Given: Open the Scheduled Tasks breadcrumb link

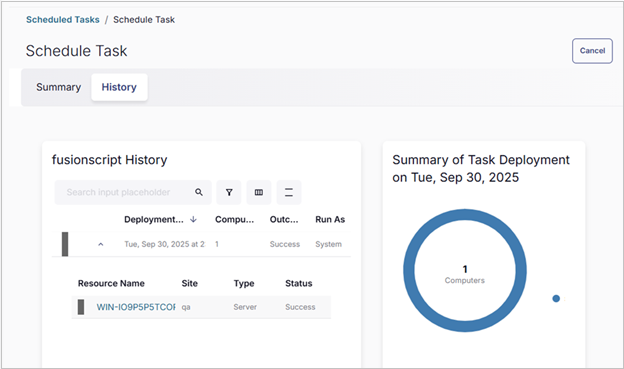Looking at the screenshot, I should 63,20.
